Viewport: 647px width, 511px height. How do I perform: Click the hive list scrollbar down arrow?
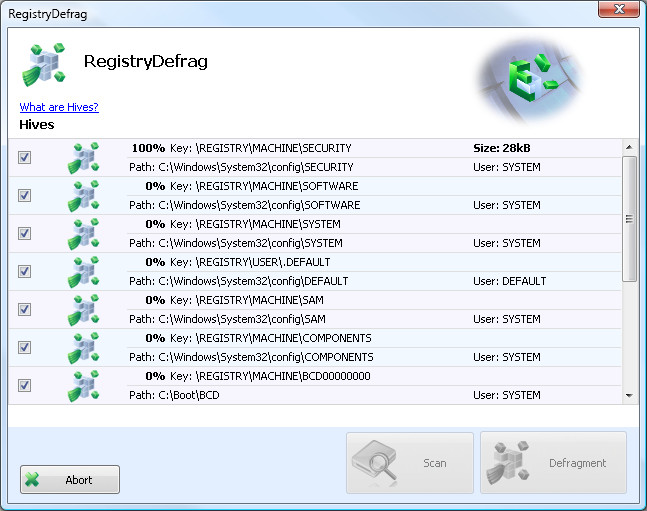[629, 396]
